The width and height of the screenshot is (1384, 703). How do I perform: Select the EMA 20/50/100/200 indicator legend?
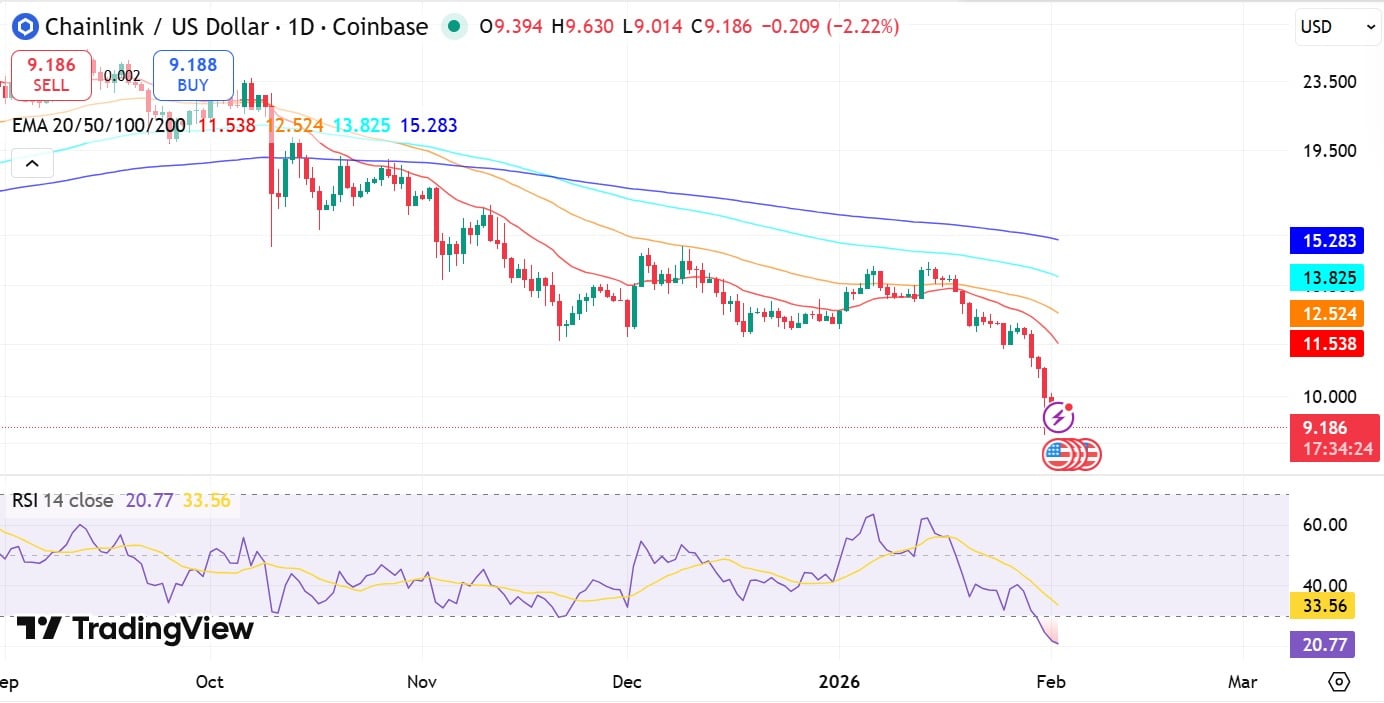click(x=97, y=126)
